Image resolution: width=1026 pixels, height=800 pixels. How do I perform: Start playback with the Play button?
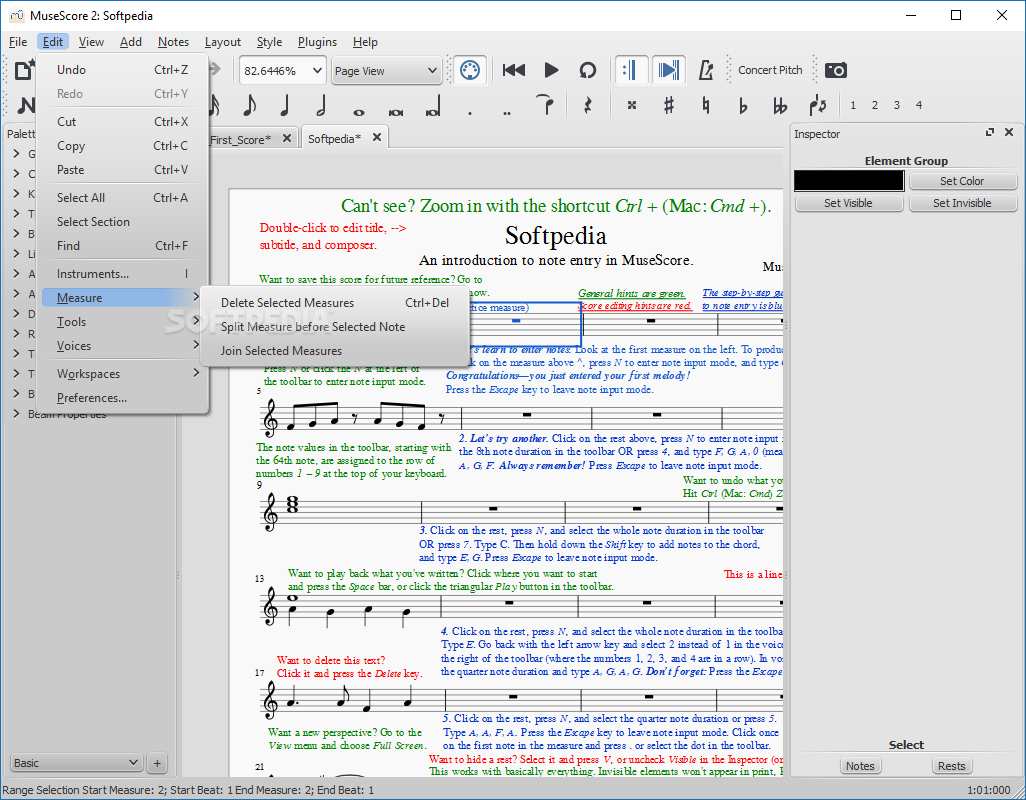(551, 70)
